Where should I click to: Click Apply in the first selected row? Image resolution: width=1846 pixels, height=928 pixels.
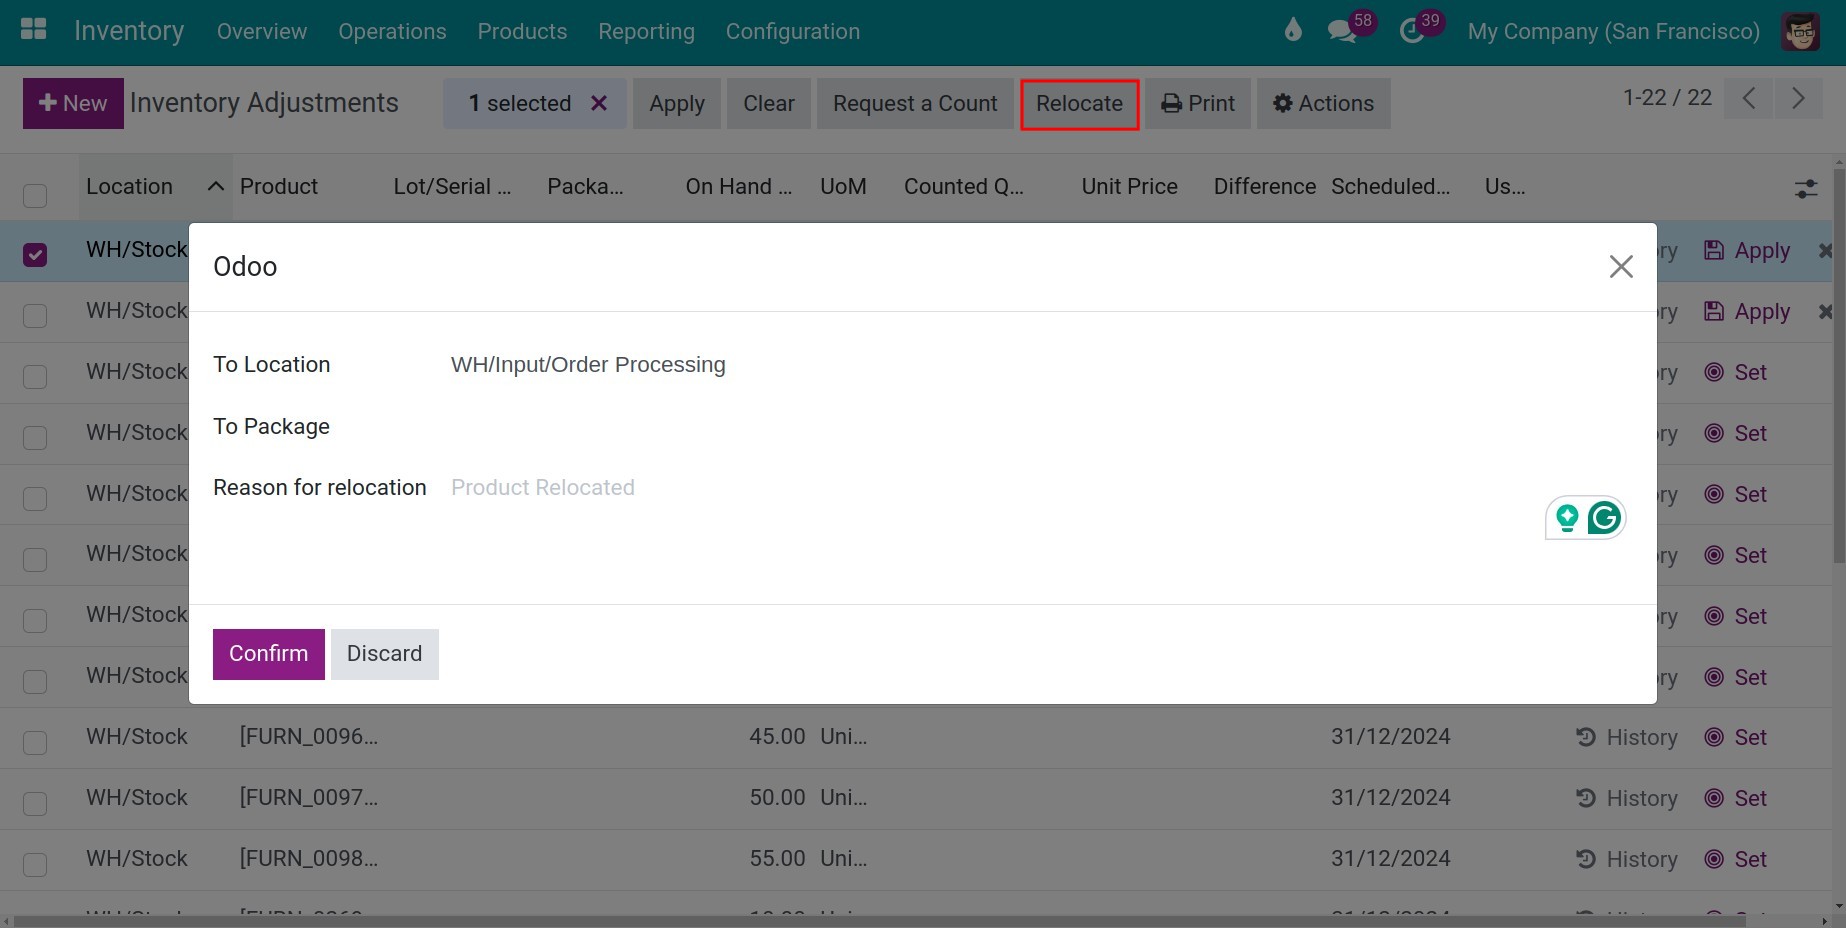tap(1747, 251)
